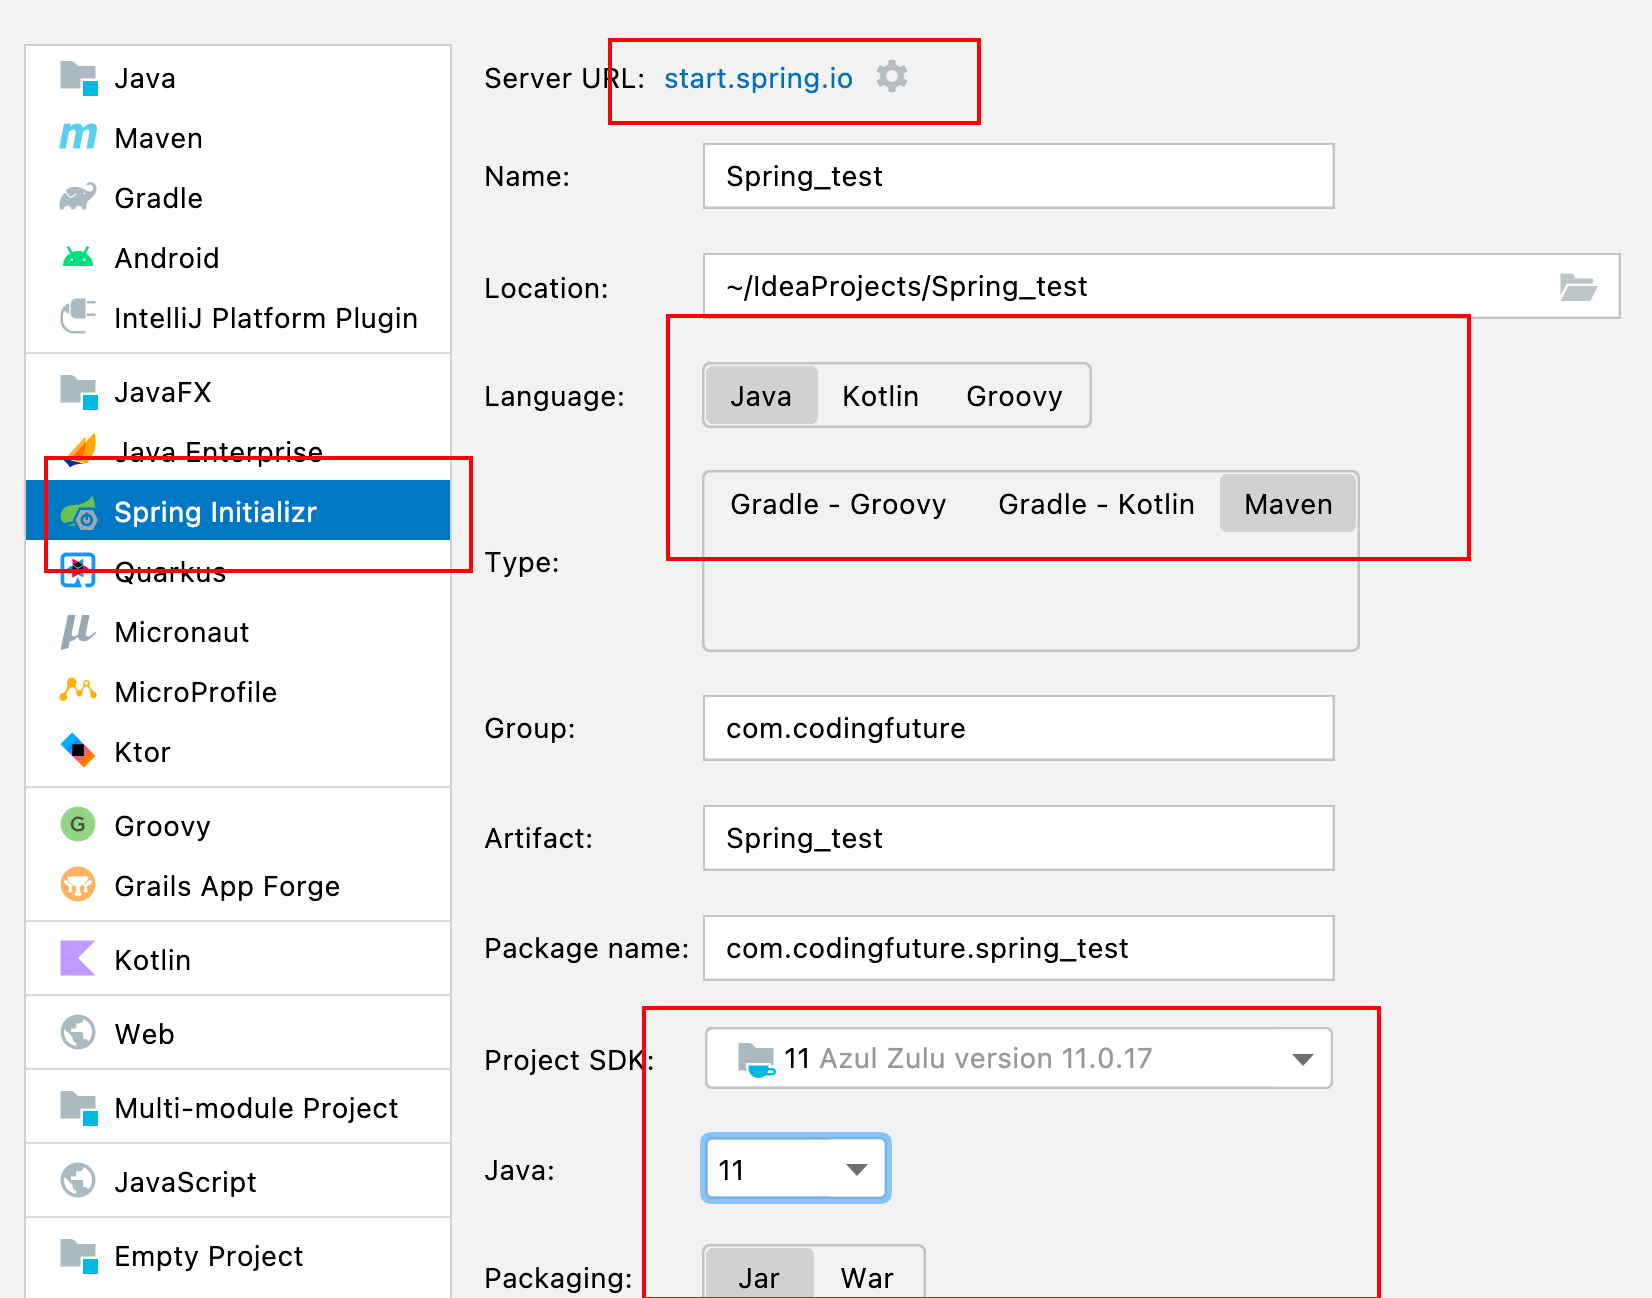The width and height of the screenshot is (1652, 1298).
Task: Select Groovy language option
Action: tap(1014, 396)
